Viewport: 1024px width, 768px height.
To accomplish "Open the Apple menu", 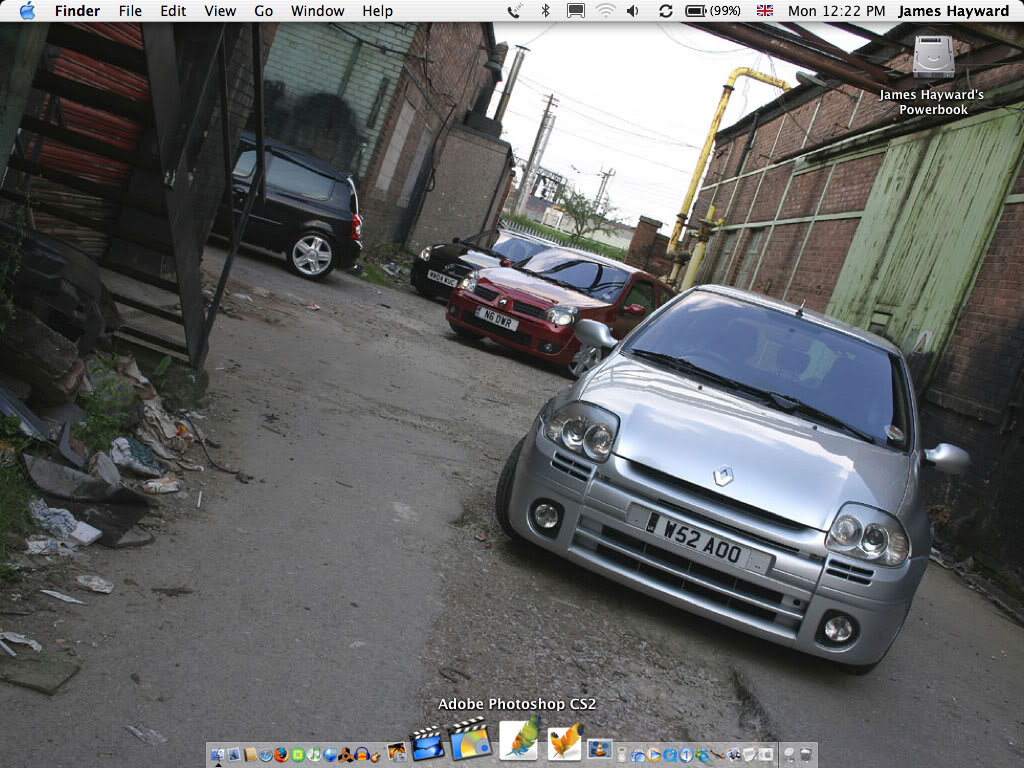I will [27, 11].
